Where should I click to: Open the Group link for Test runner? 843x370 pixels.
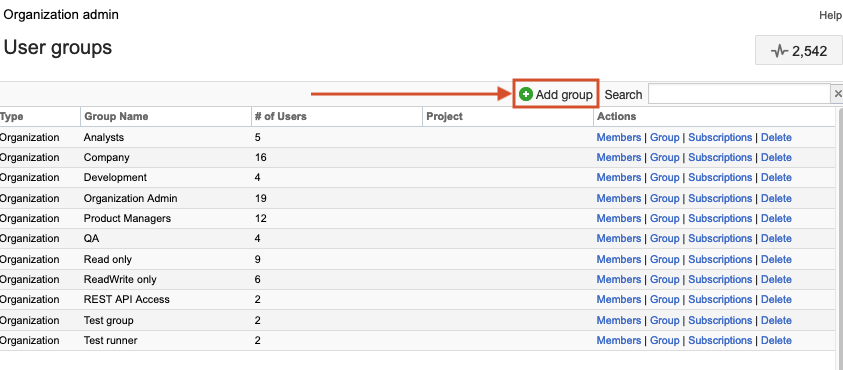click(665, 340)
